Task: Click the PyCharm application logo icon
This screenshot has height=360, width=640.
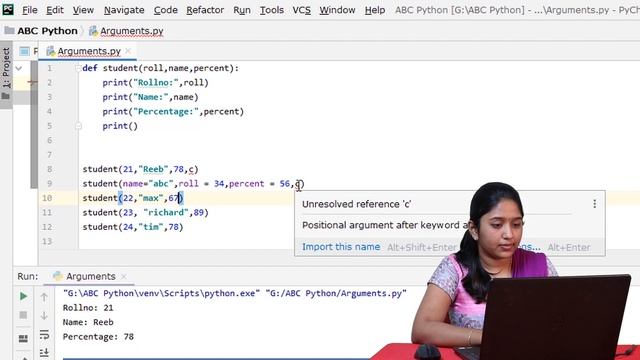Action: coord(8,9)
